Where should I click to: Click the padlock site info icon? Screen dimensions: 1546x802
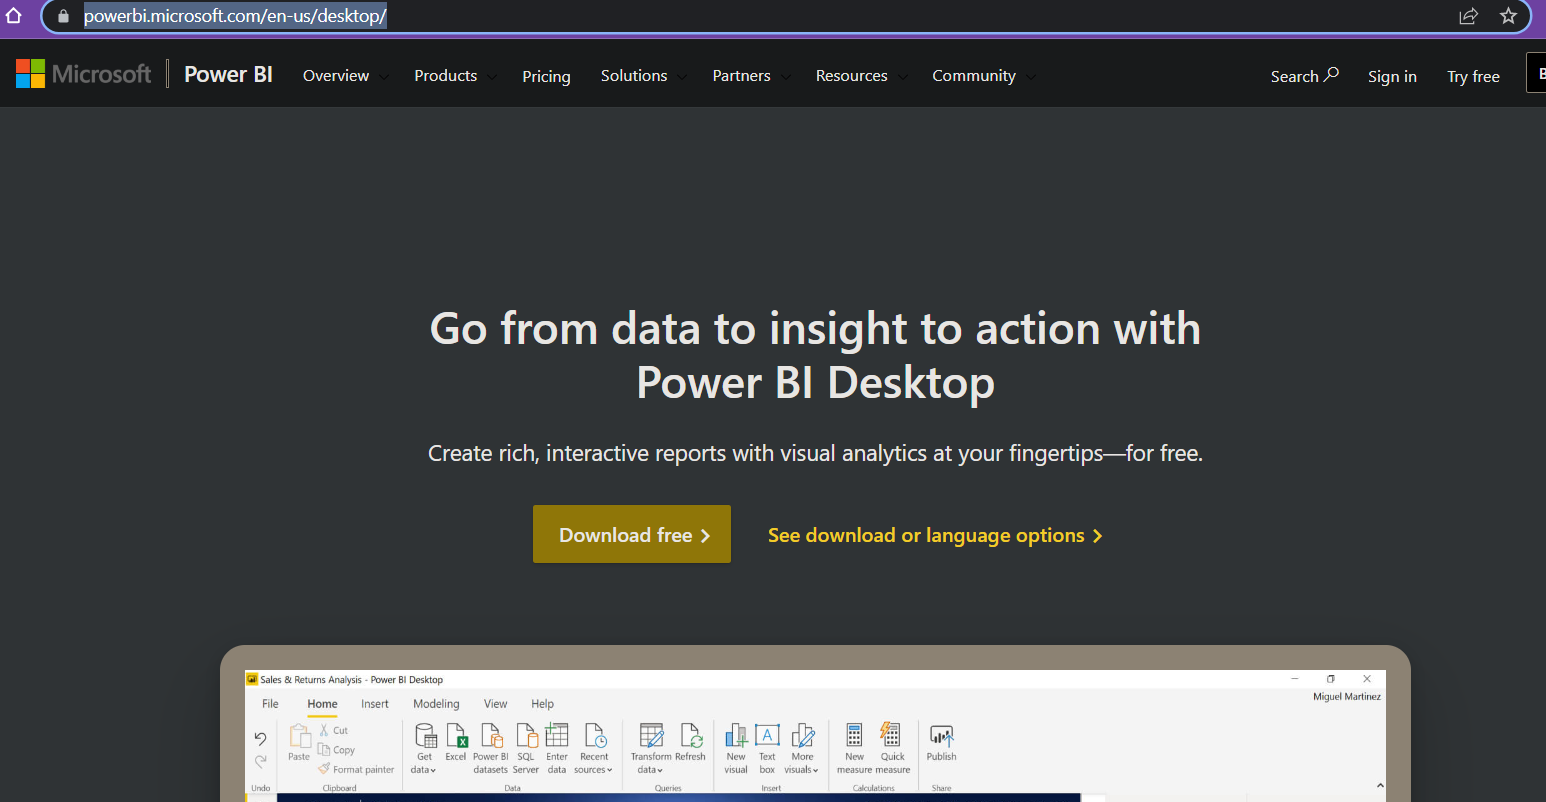click(64, 16)
